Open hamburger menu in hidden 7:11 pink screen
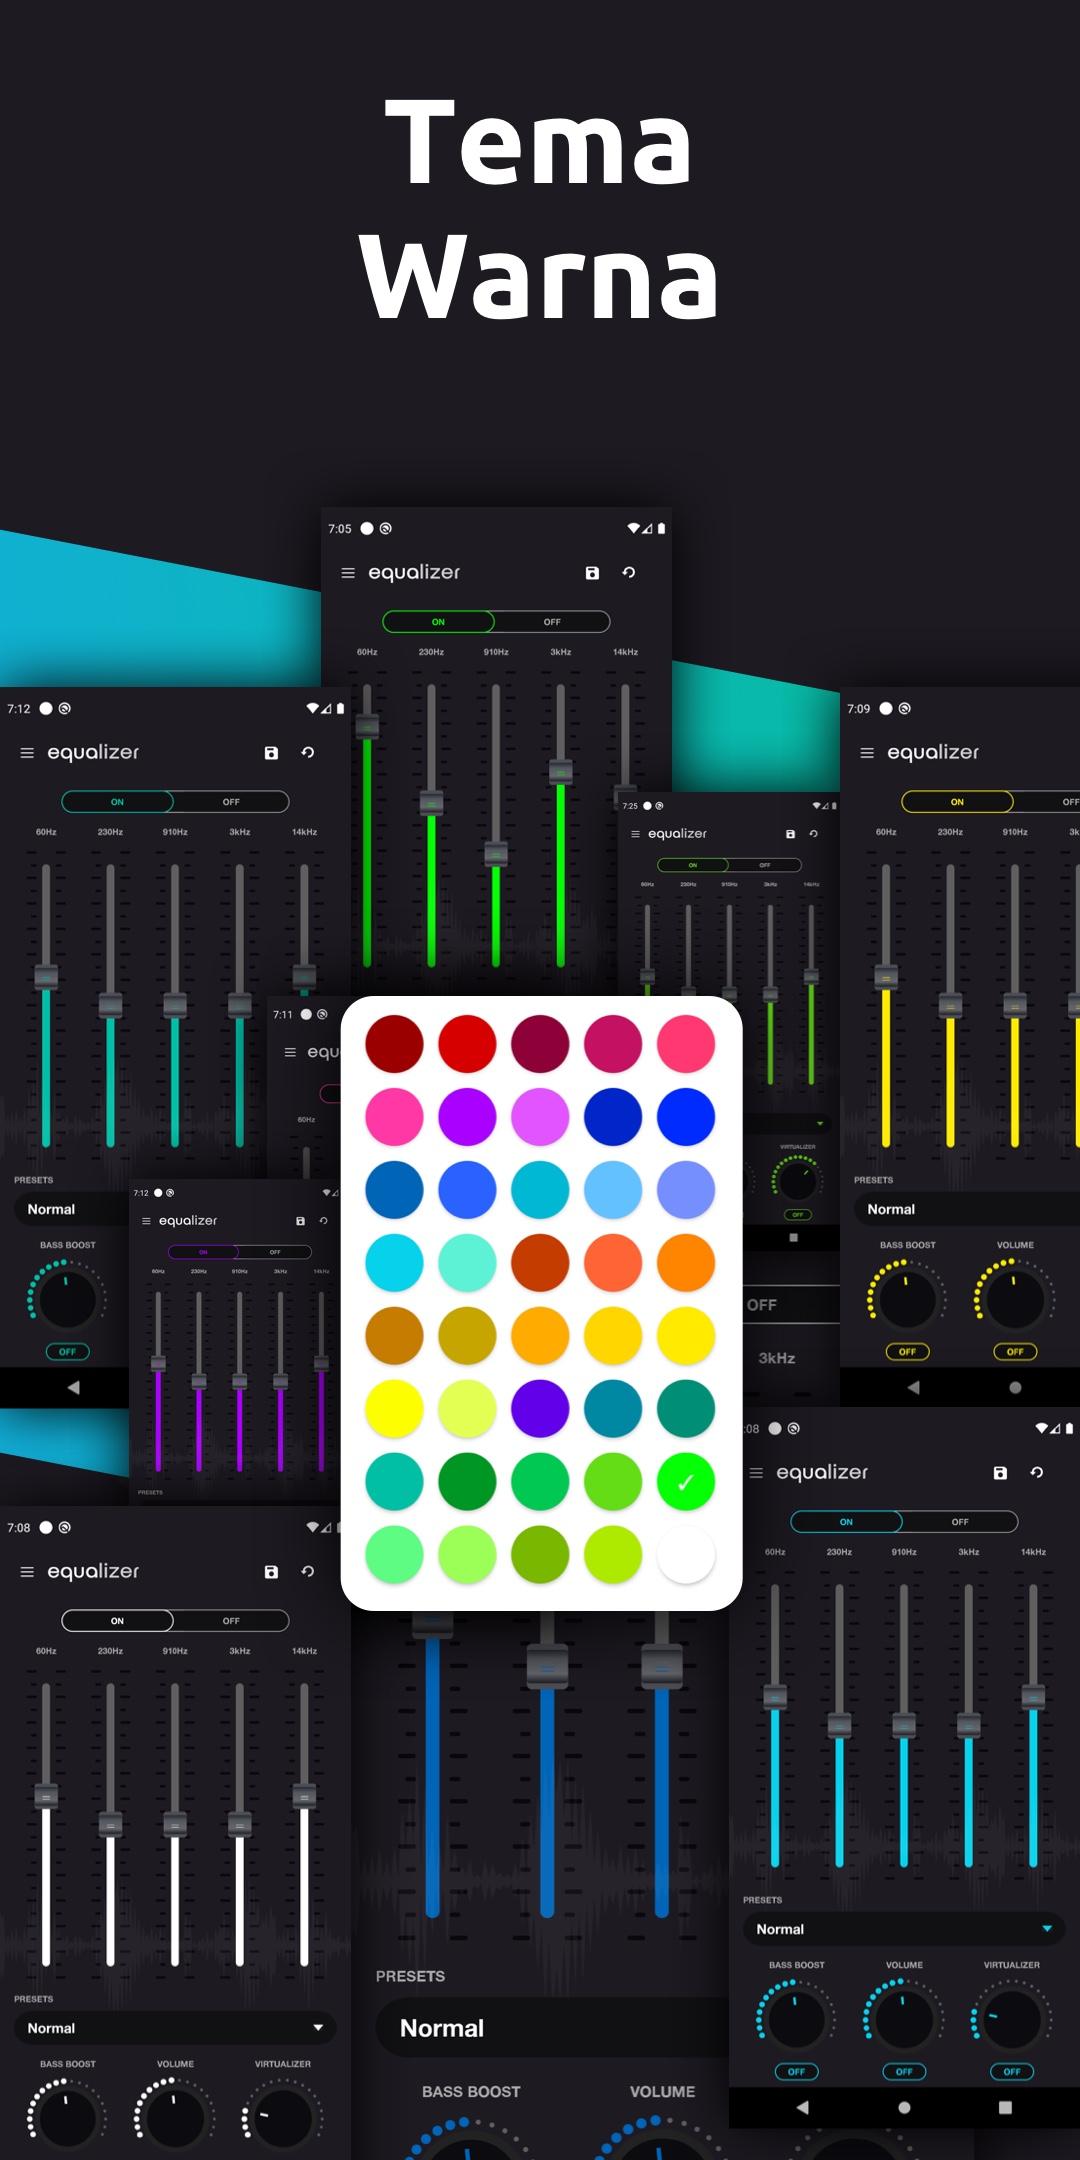This screenshot has height=2160, width=1080. coord(290,1052)
